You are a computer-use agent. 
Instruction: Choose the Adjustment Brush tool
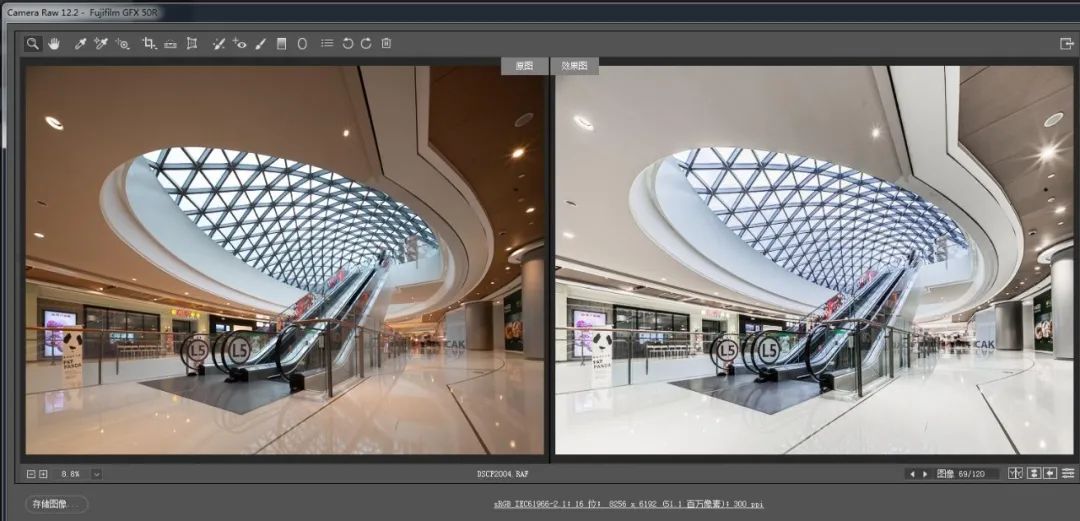coord(260,44)
